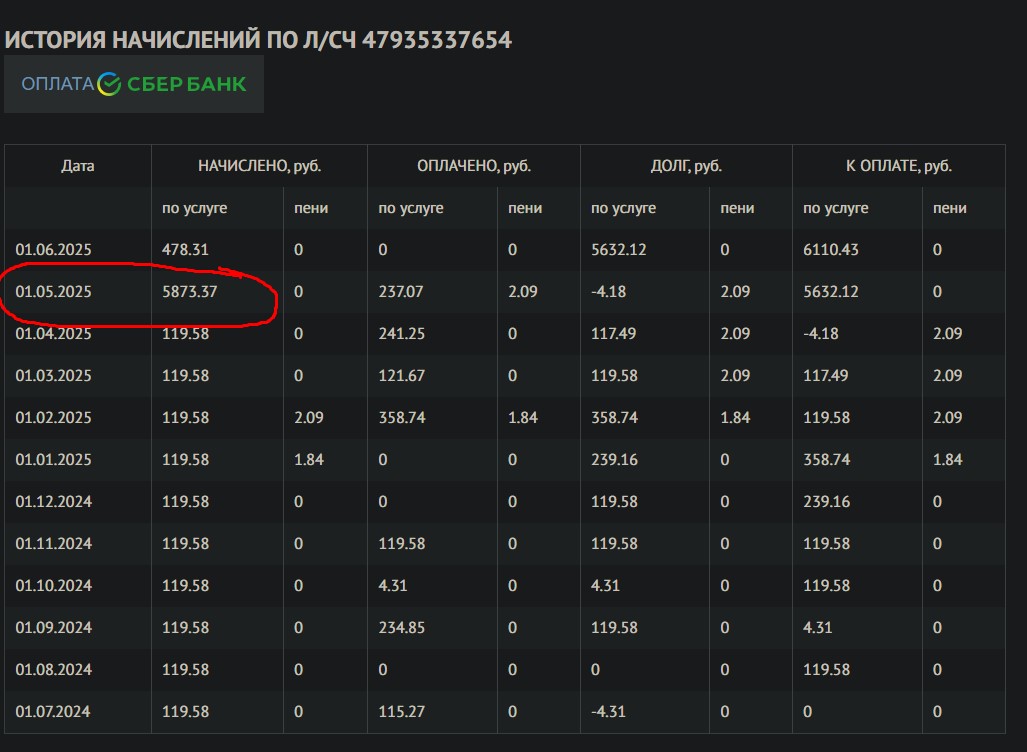
Task: Click the 6110.43 amount due cell
Action: (831, 250)
